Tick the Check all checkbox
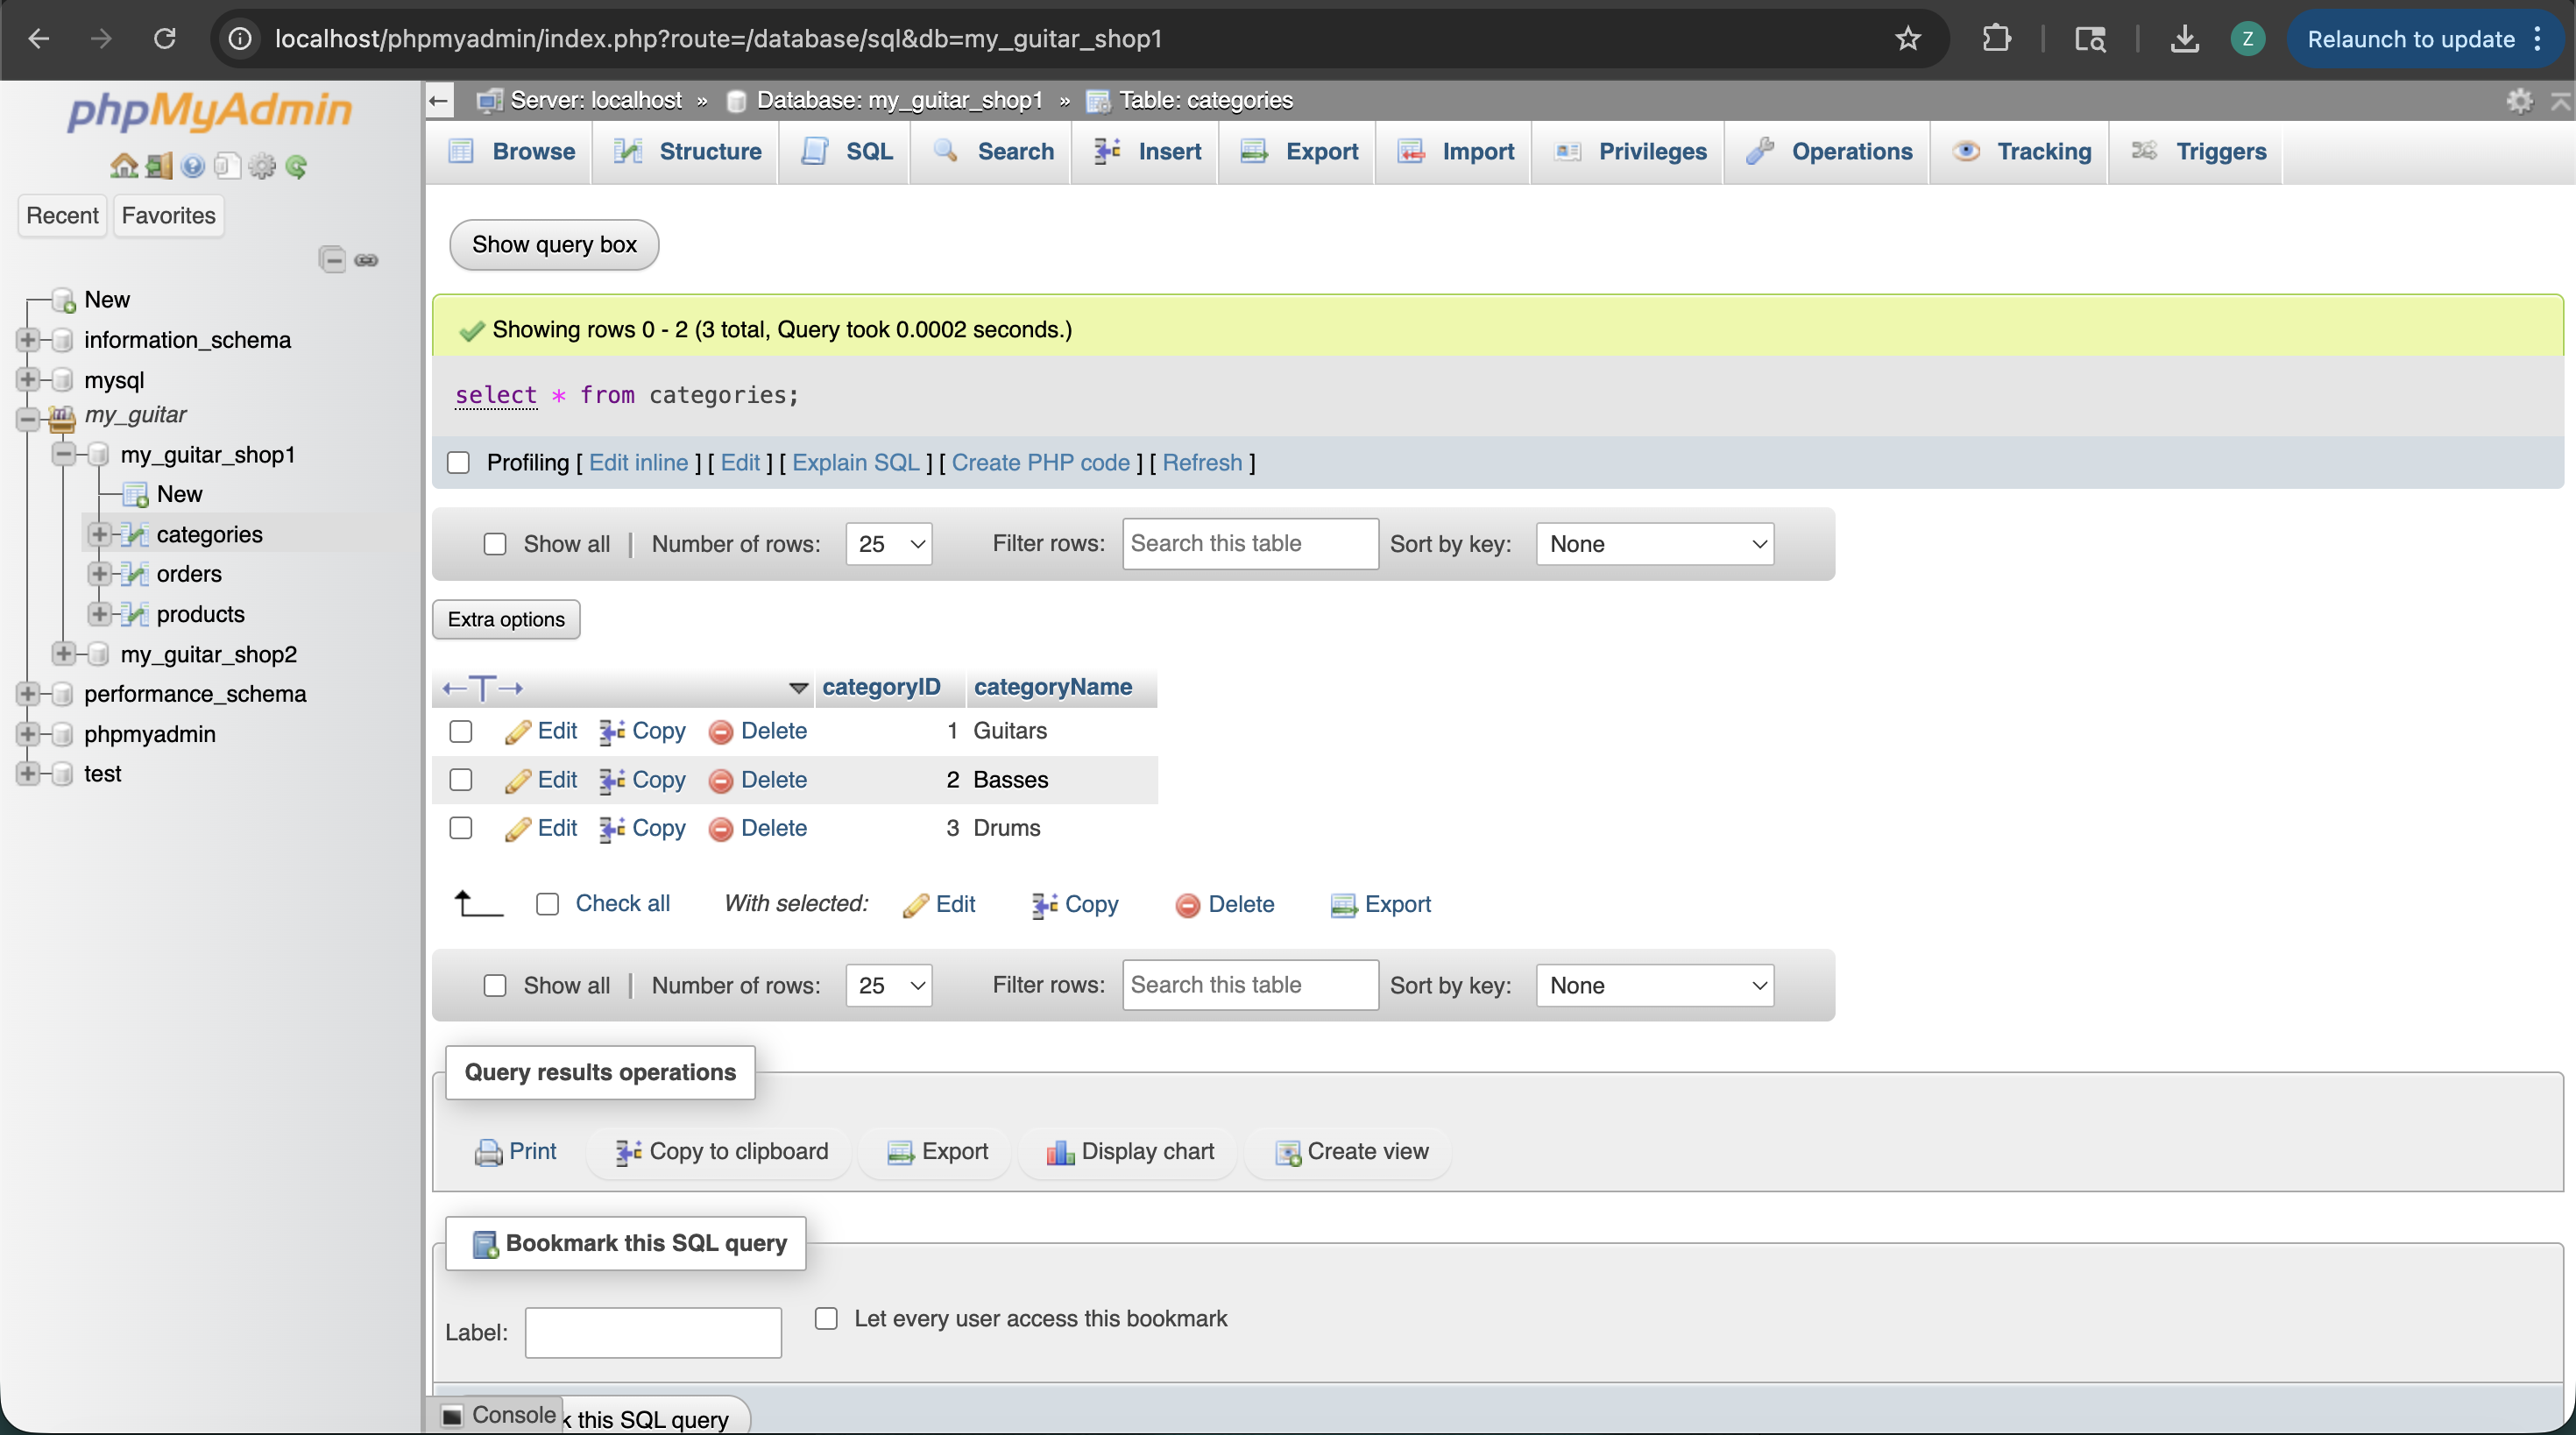This screenshot has height=1435, width=2576. tap(548, 904)
